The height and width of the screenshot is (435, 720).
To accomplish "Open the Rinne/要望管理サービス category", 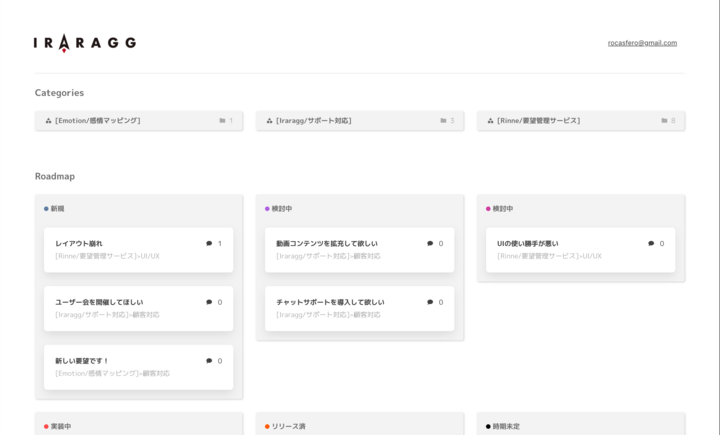I will (538, 121).
